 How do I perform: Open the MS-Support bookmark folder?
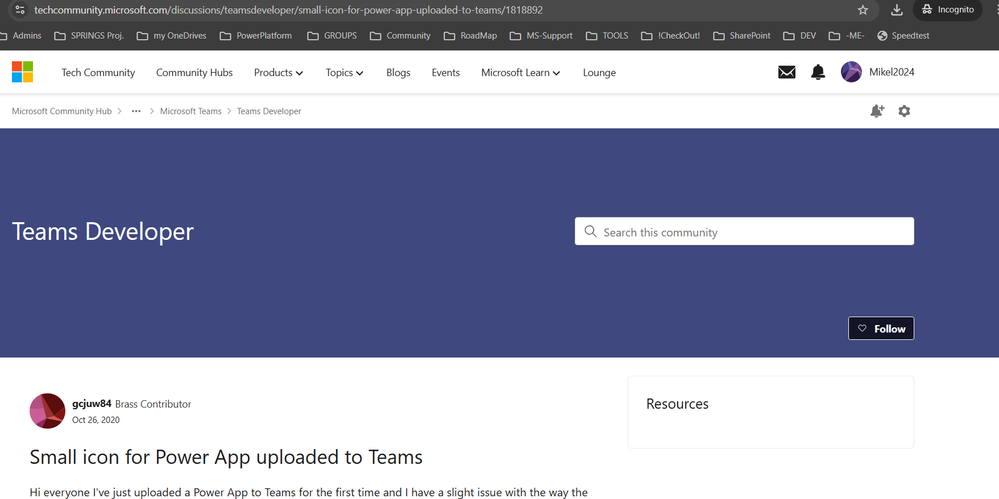(x=541, y=36)
